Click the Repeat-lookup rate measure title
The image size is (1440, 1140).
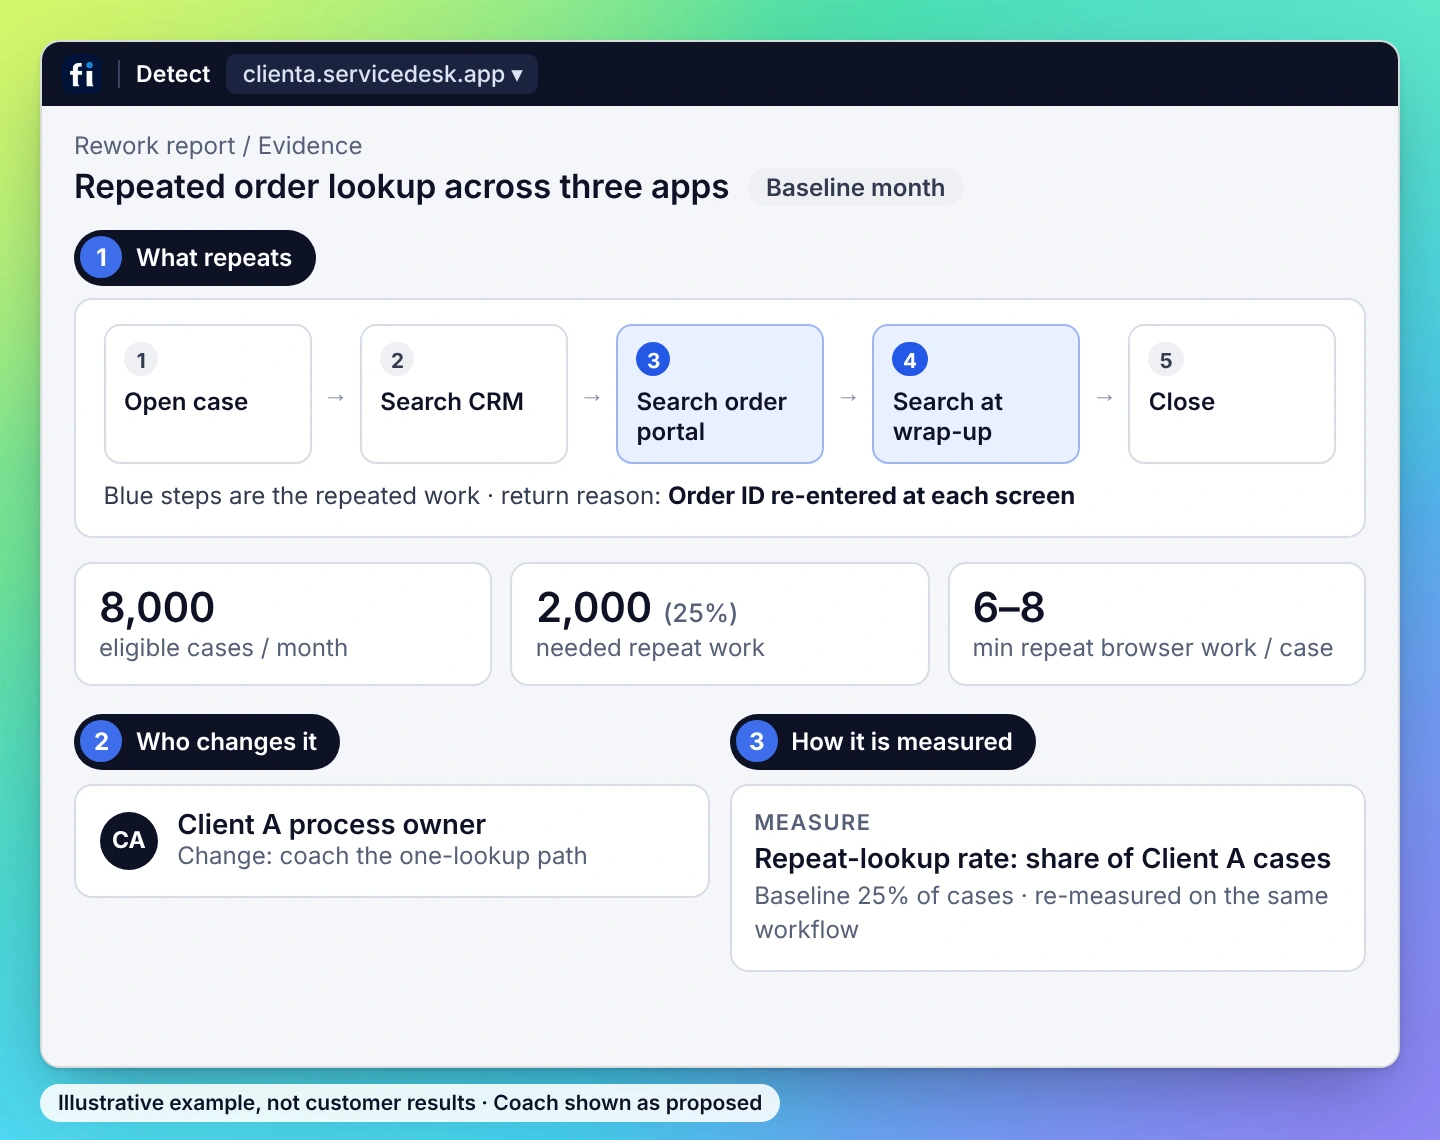[x=1043, y=859]
